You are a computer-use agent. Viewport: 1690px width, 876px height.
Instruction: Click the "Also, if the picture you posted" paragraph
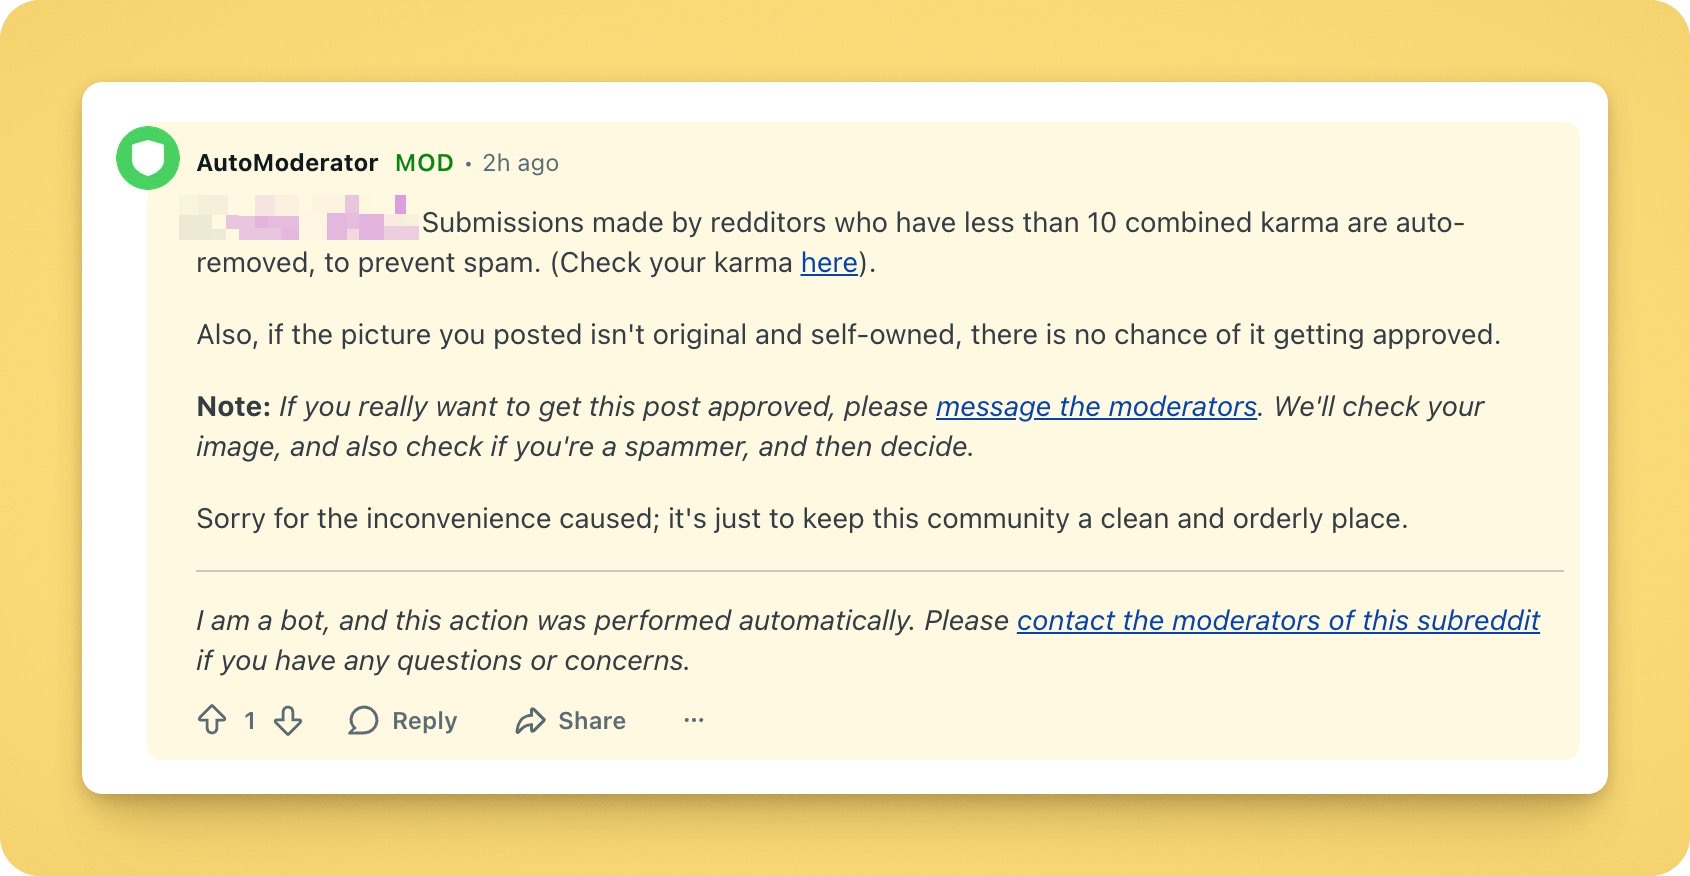click(848, 334)
